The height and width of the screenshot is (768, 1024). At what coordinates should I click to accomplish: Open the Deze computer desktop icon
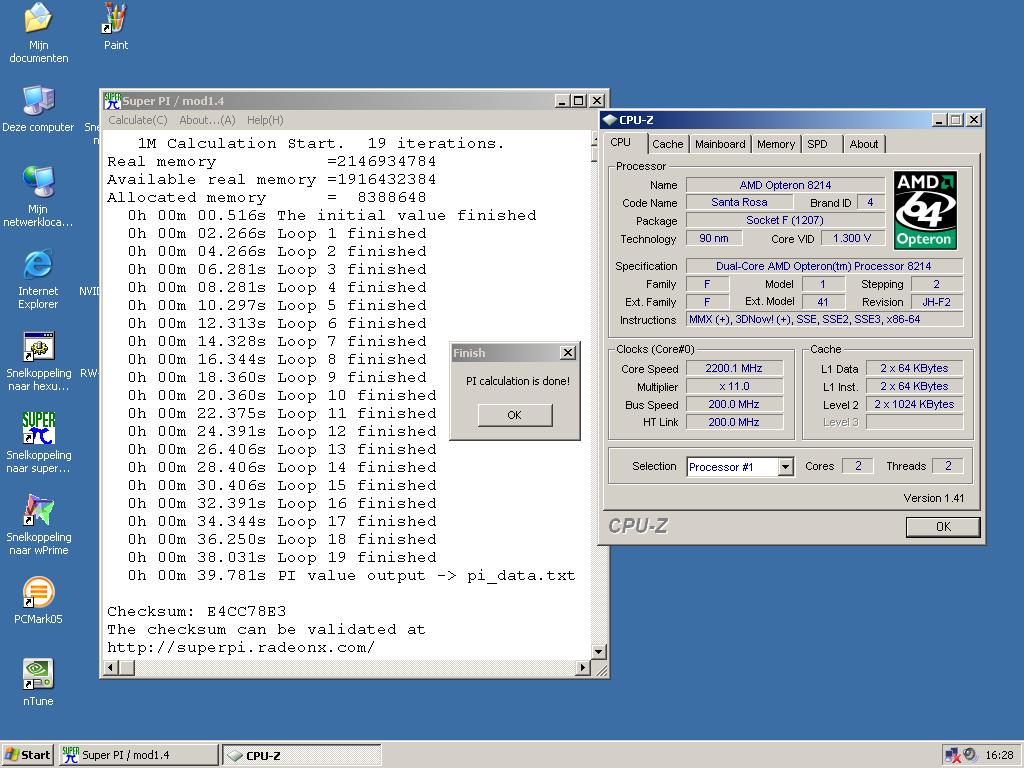click(38, 109)
